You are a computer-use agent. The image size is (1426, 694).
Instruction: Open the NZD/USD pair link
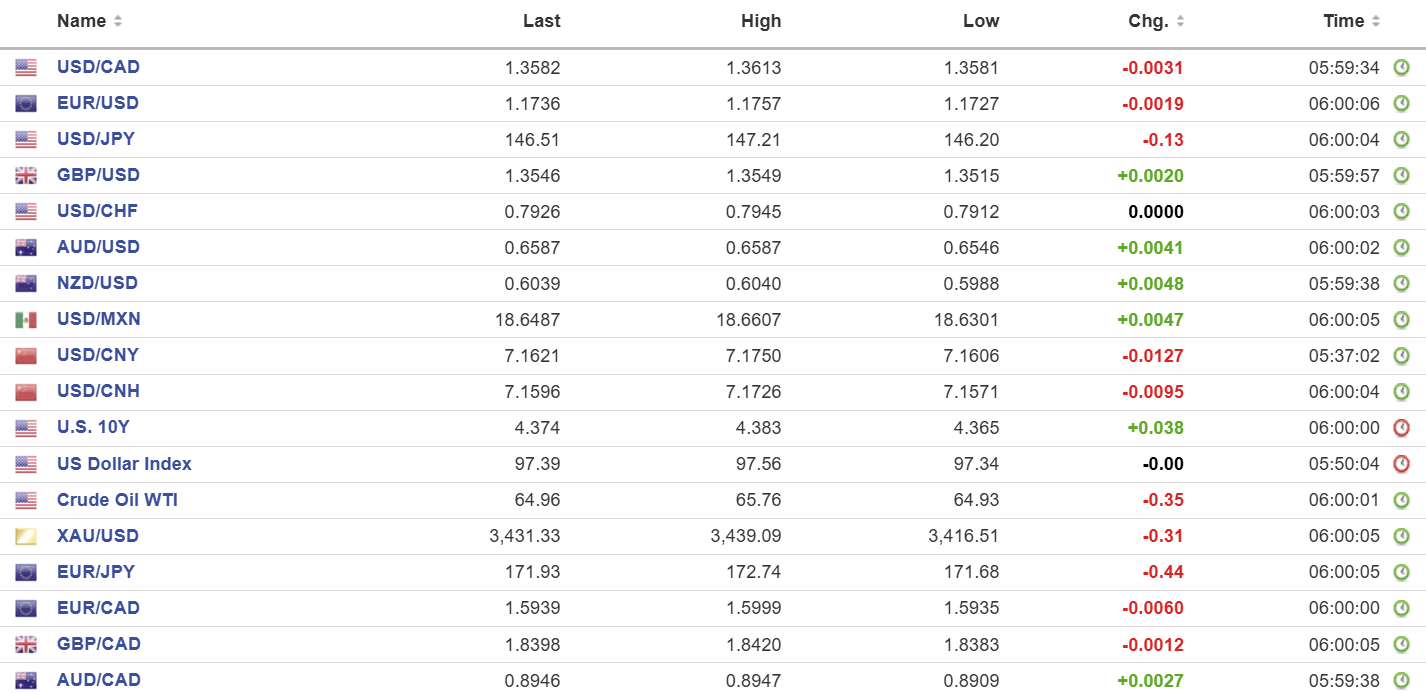(97, 283)
